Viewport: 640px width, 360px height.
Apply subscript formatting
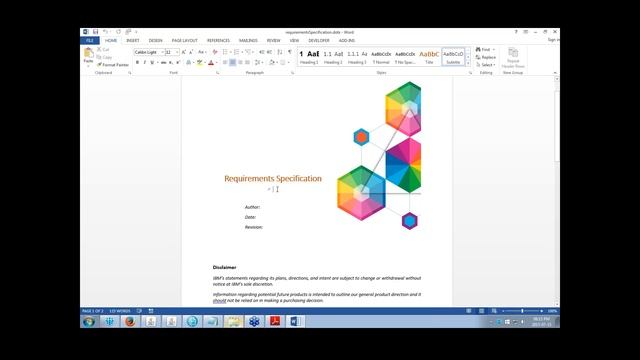point(171,62)
